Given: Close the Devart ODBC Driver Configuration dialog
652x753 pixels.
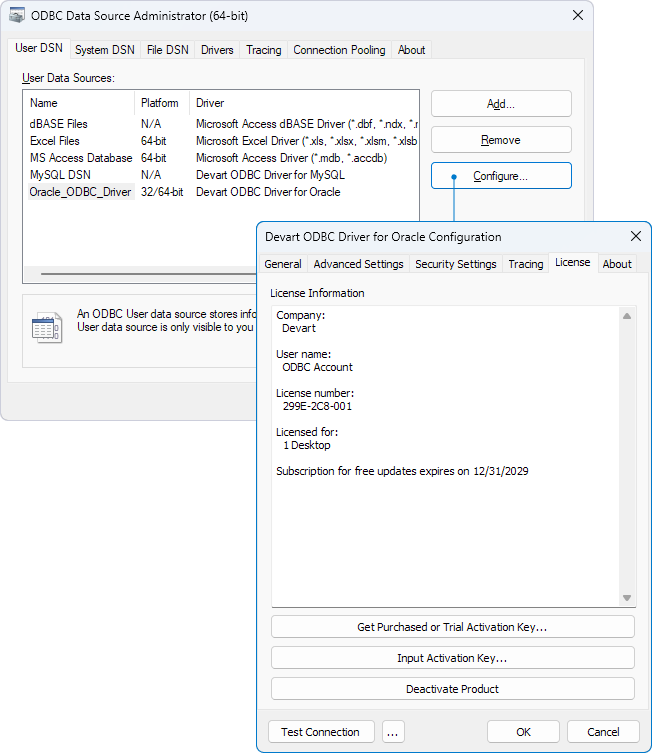Looking at the screenshot, I should [x=636, y=236].
